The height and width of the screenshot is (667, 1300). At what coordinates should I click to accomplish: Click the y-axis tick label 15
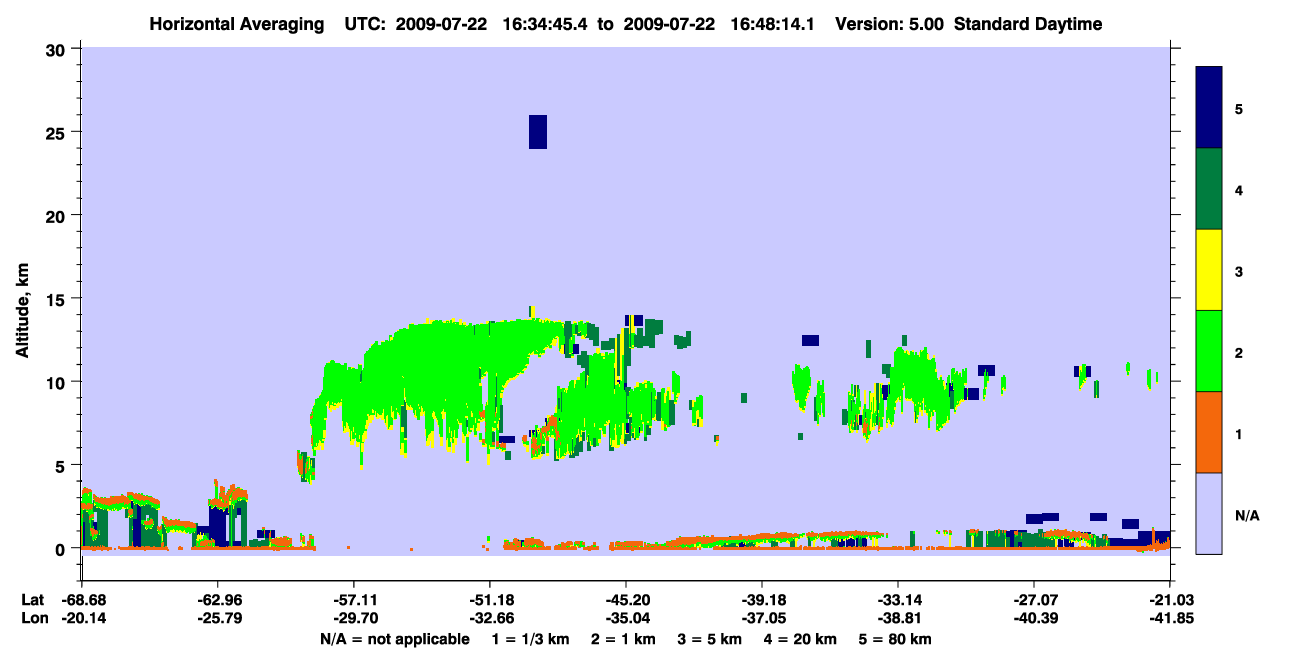pyautogui.click(x=58, y=299)
